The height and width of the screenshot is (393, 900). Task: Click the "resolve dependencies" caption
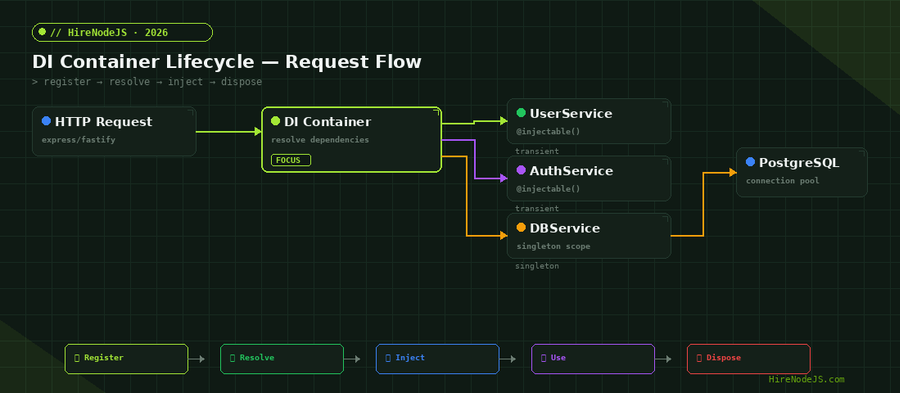click(320, 140)
